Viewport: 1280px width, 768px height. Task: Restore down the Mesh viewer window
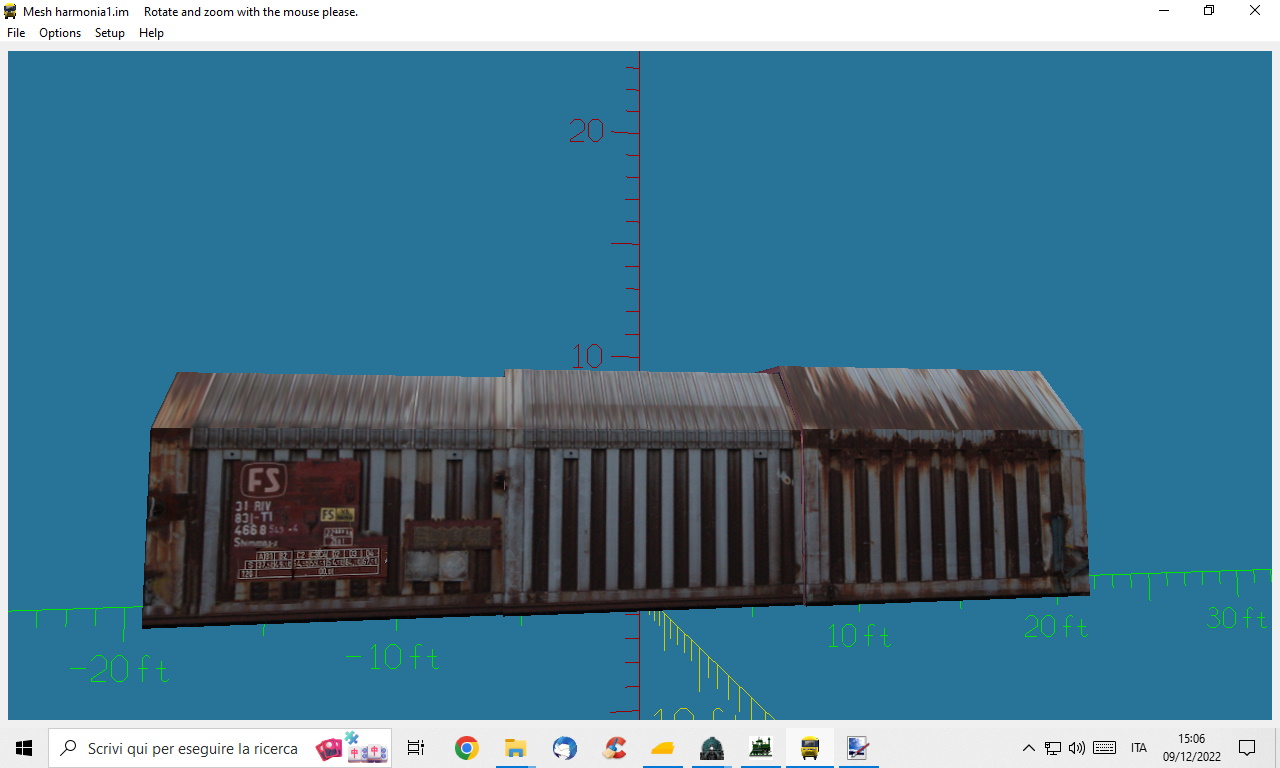1209,11
